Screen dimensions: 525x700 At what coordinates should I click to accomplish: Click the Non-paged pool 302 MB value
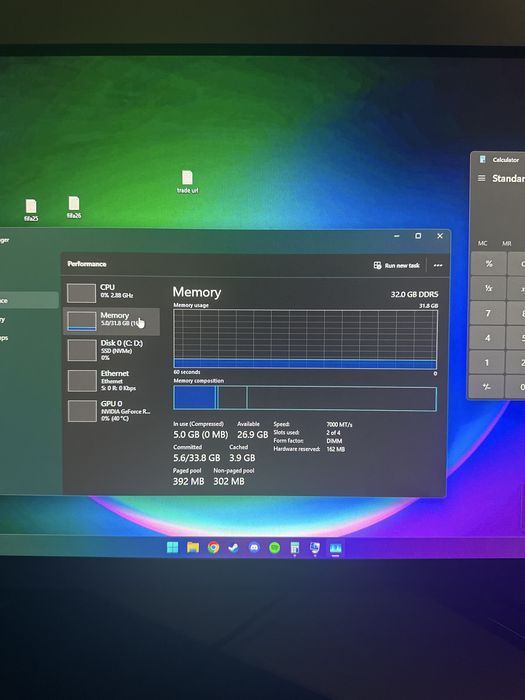click(229, 481)
